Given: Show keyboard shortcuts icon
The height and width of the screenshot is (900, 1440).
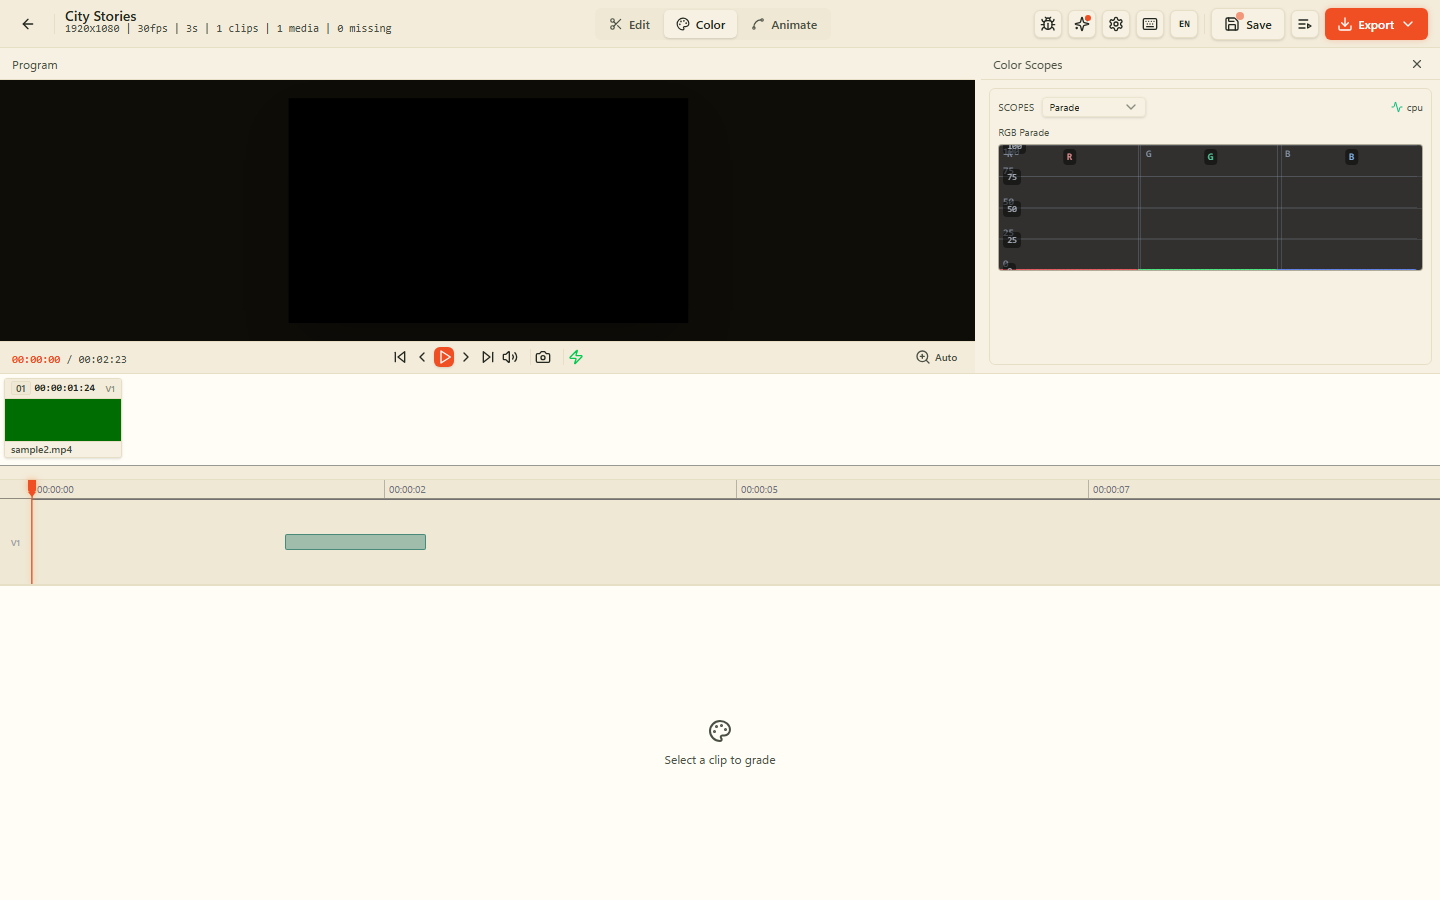Looking at the screenshot, I should 1150,24.
